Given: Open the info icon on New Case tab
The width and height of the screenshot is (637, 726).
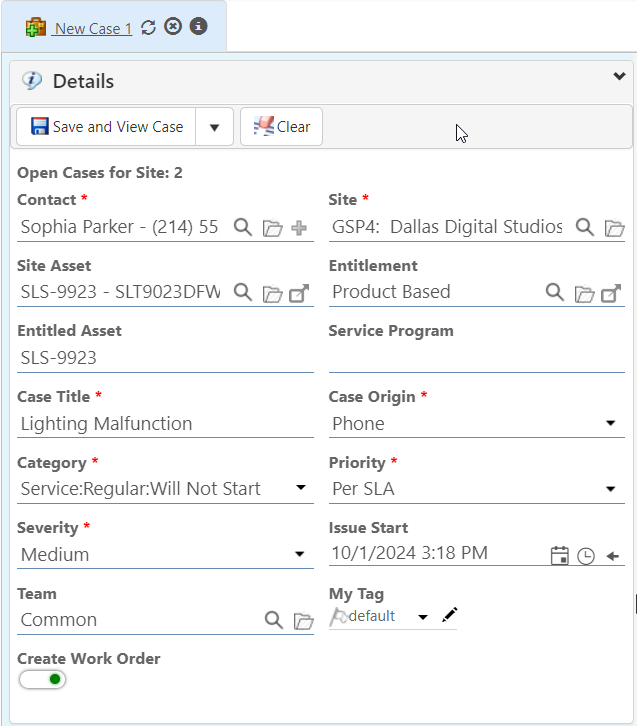Looking at the screenshot, I should 199,26.
